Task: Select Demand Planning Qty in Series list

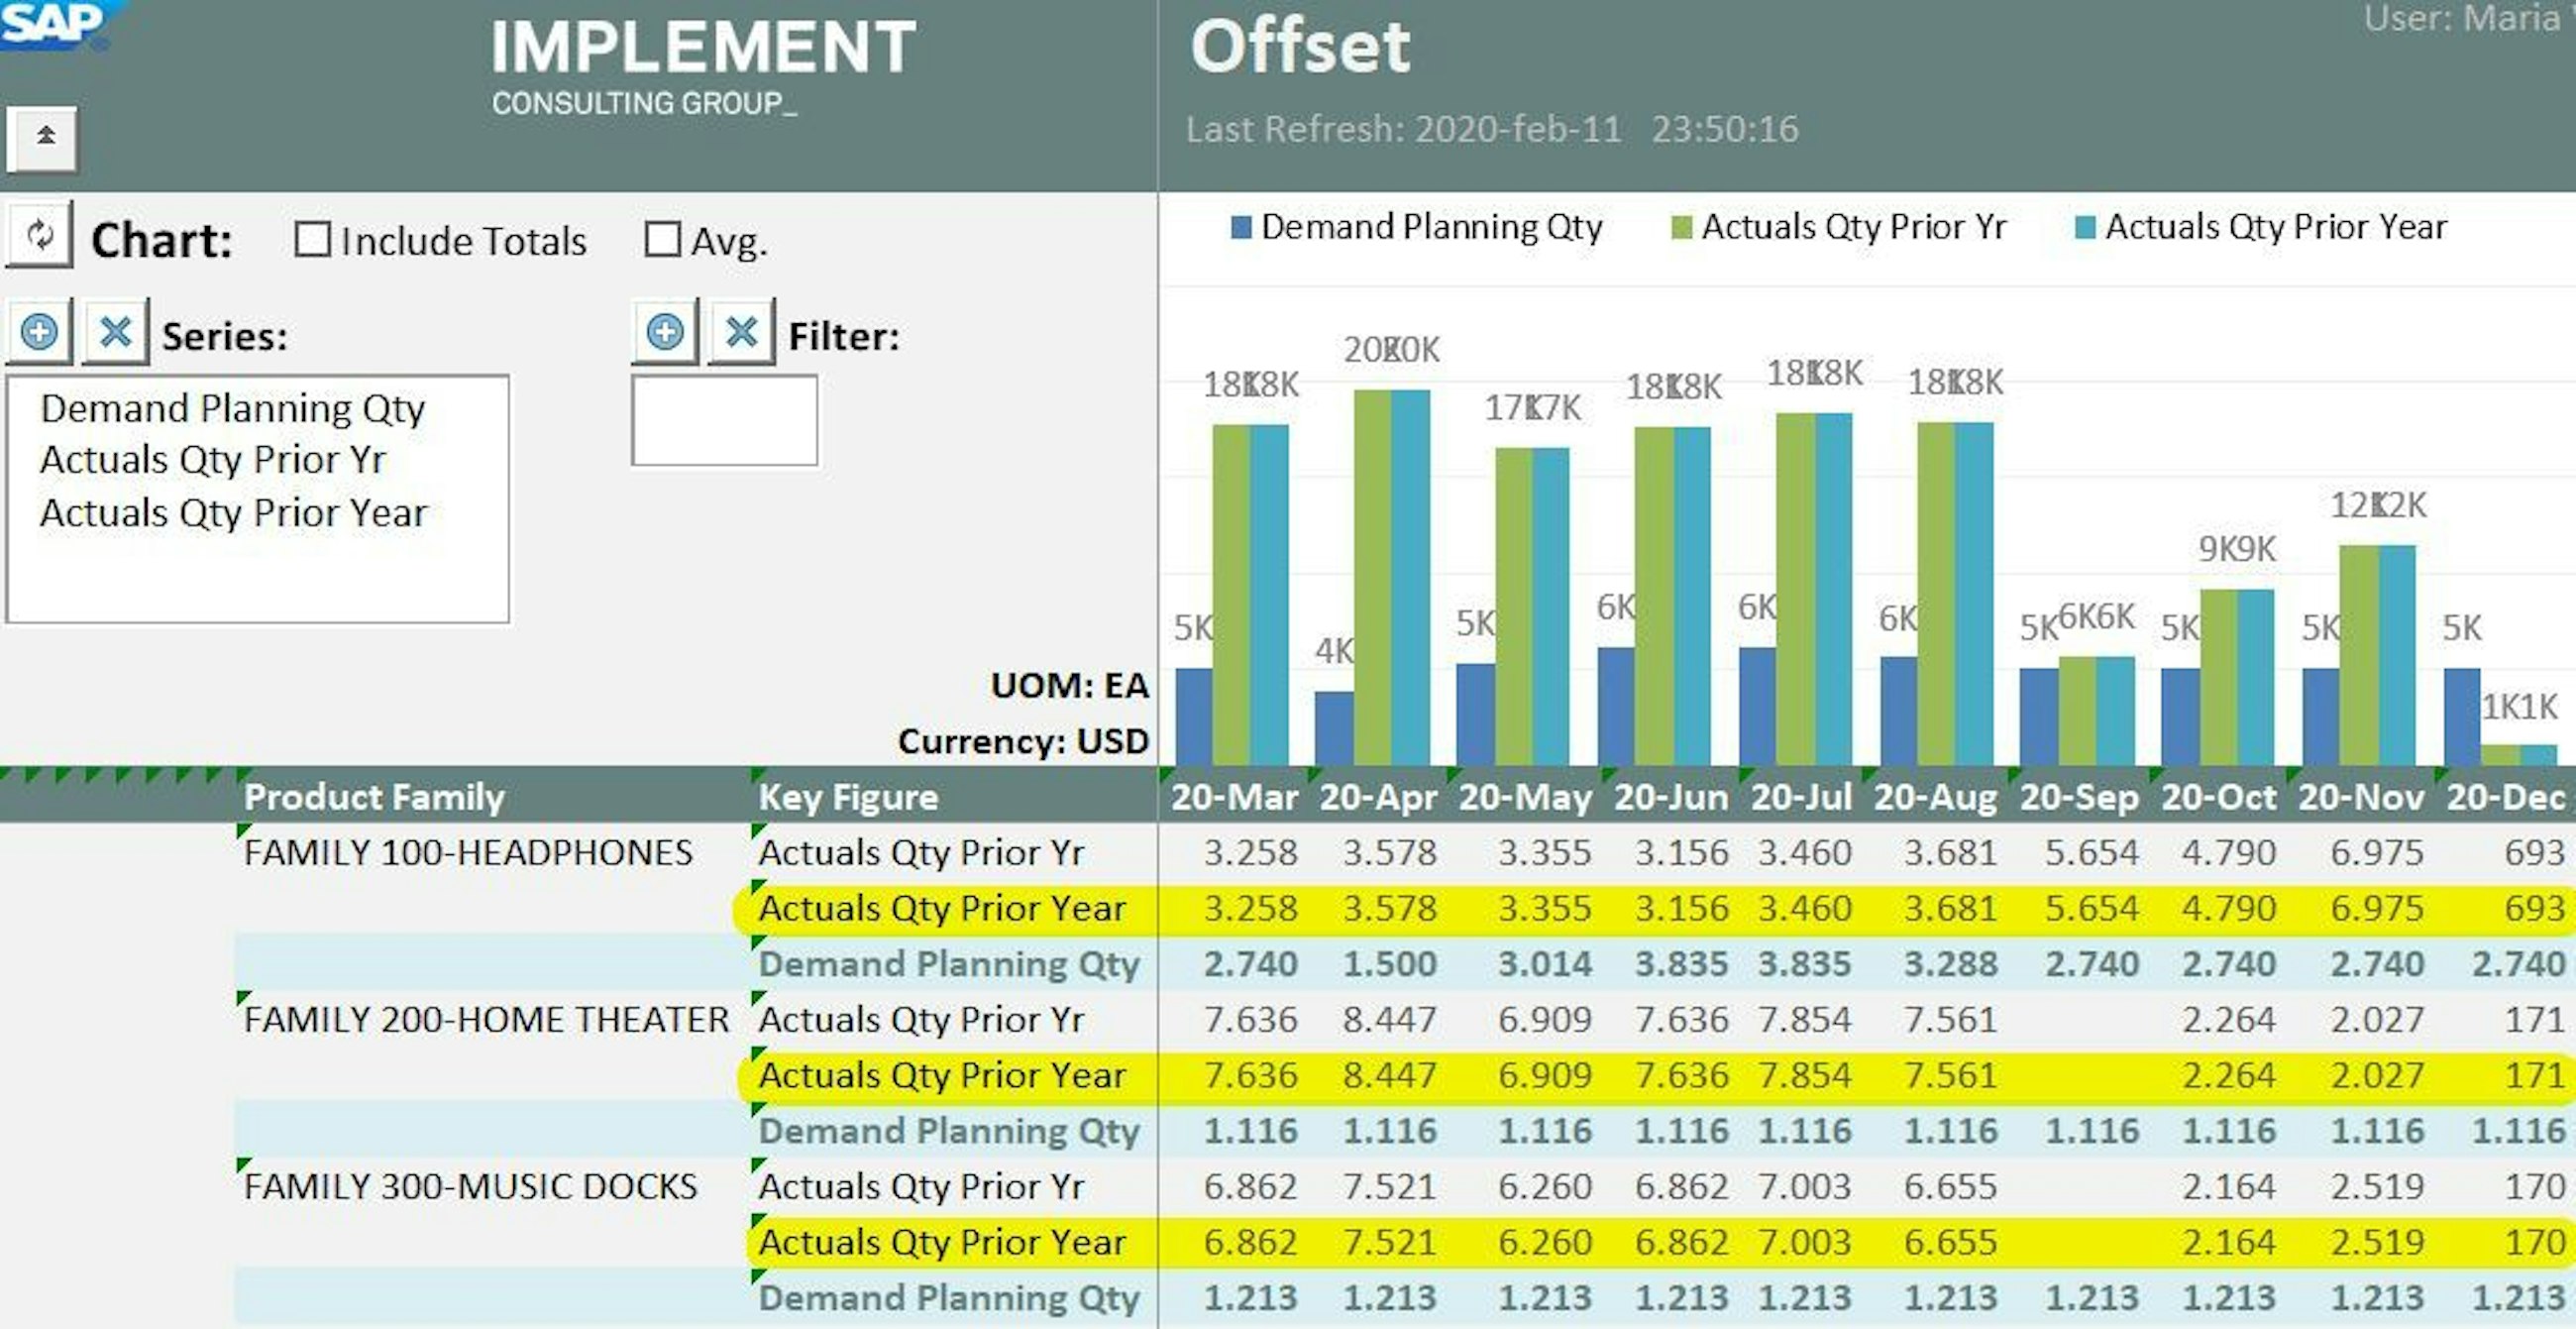Action: 232,408
